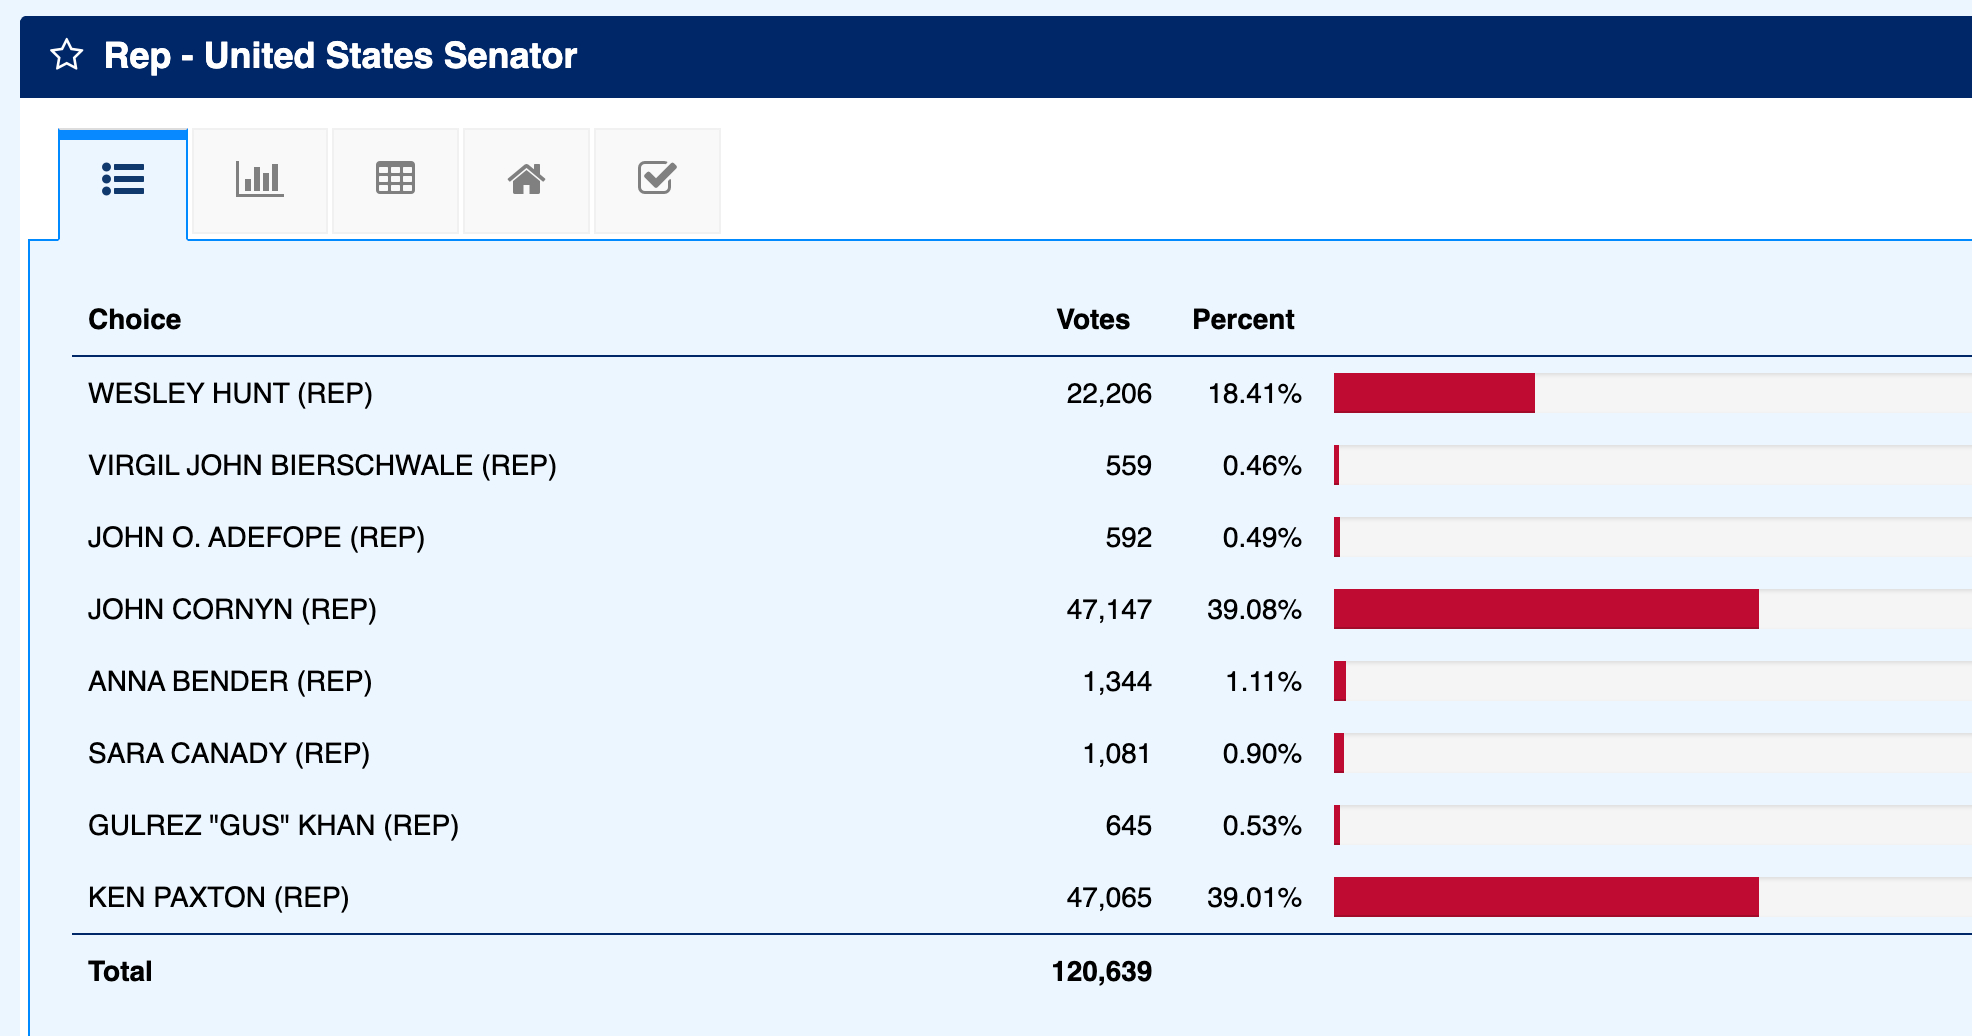Click Wesley Hunt's red percentage bar
This screenshot has height=1036, width=1972.
(1433, 394)
